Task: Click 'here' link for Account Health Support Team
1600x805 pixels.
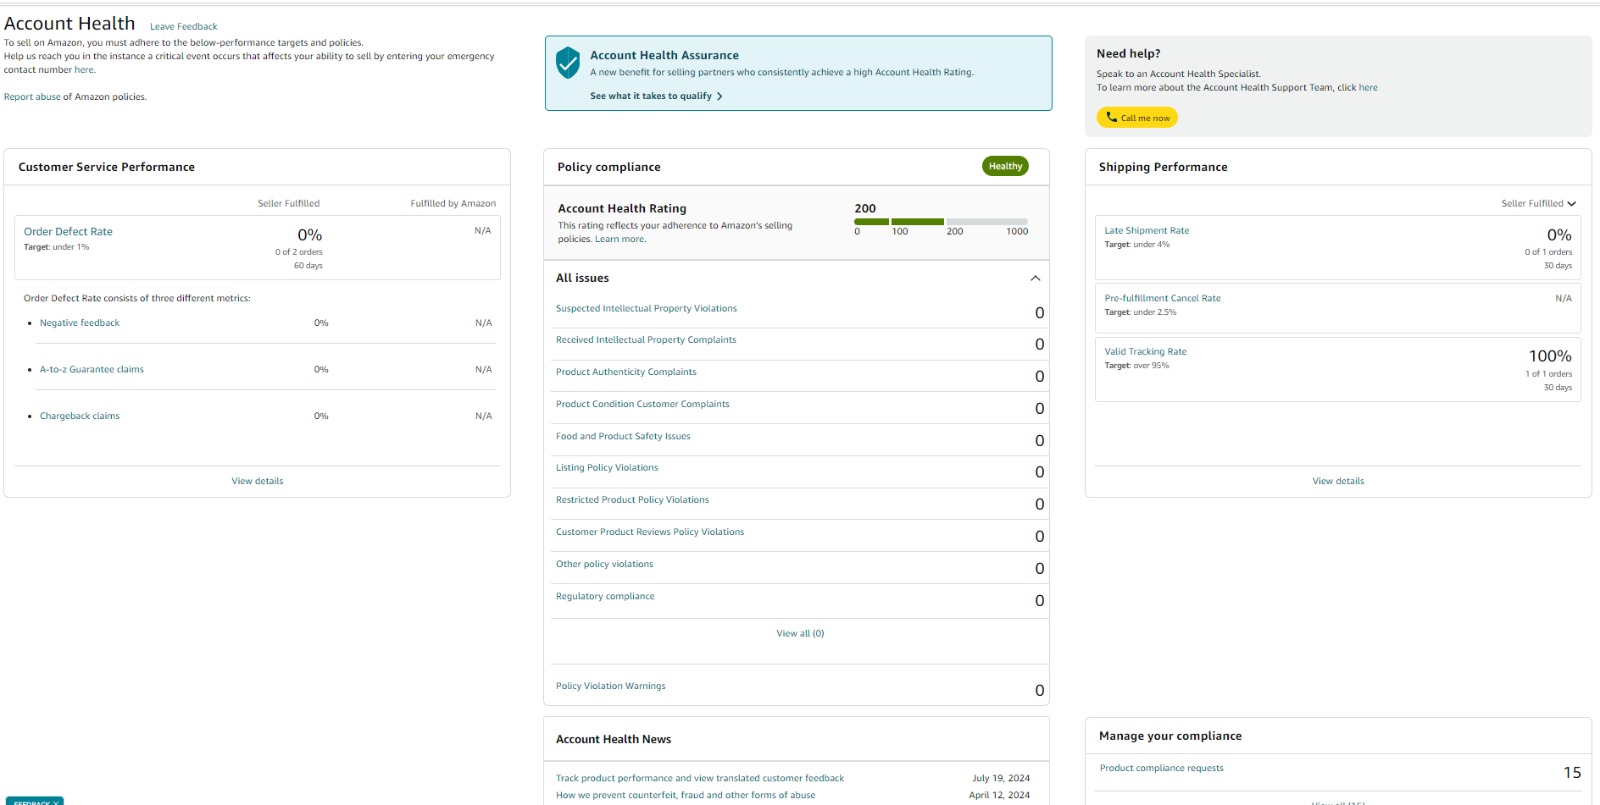Action: click(x=1368, y=88)
